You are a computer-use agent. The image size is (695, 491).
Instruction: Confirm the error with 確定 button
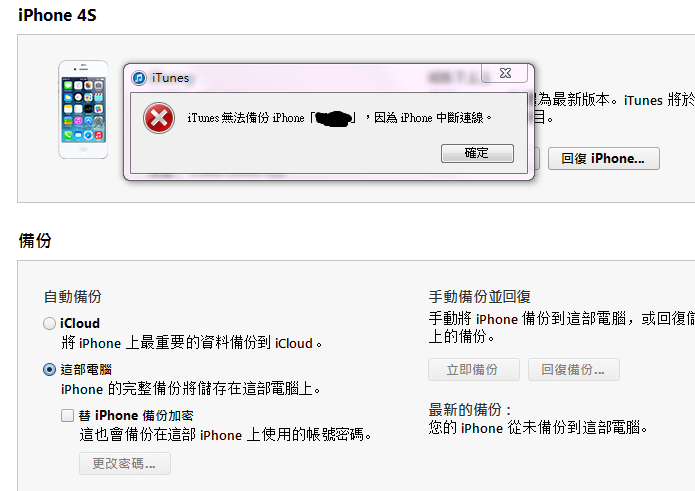click(x=477, y=153)
